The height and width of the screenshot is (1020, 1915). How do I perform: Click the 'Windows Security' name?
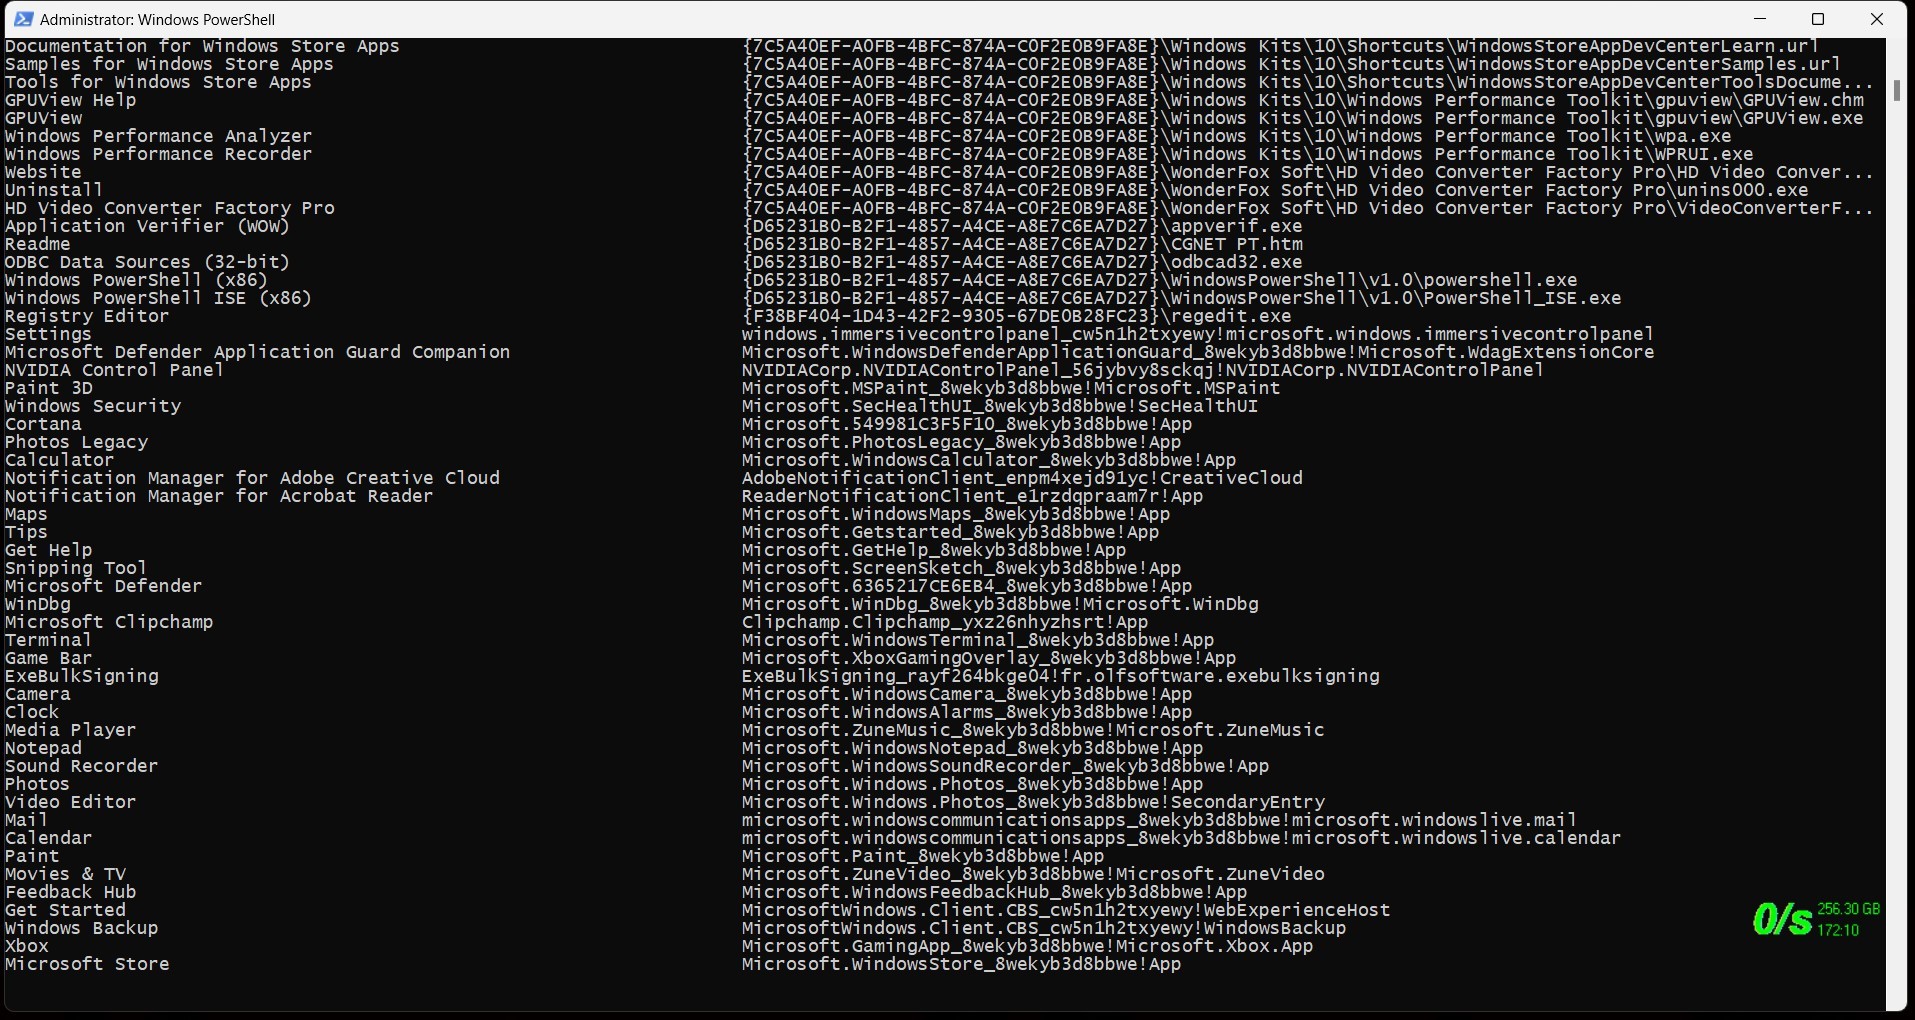click(x=93, y=406)
